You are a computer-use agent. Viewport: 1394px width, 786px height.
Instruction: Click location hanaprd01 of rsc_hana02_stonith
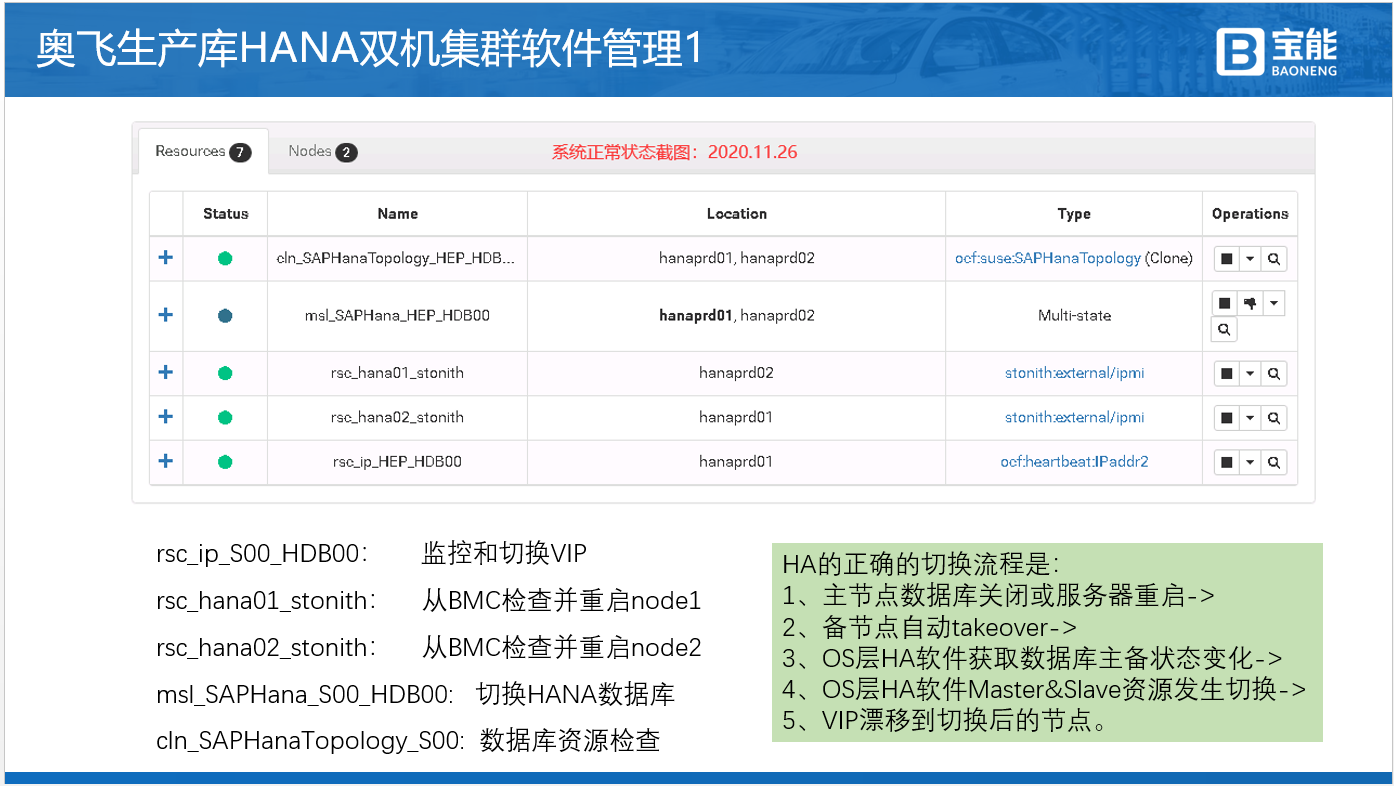(x=737, y=417)
